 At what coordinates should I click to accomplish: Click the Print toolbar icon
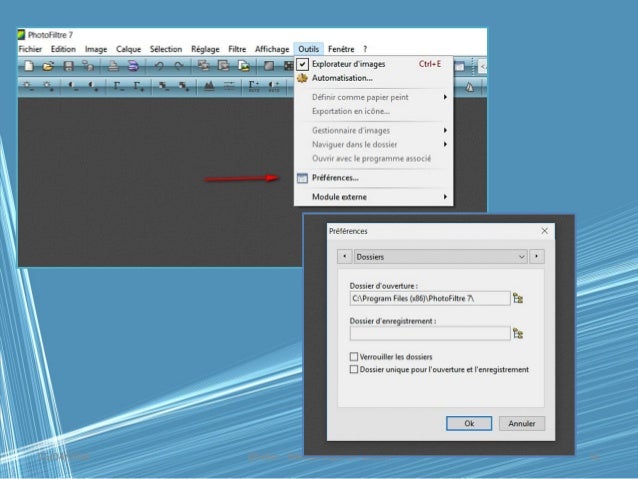[113, 66]
